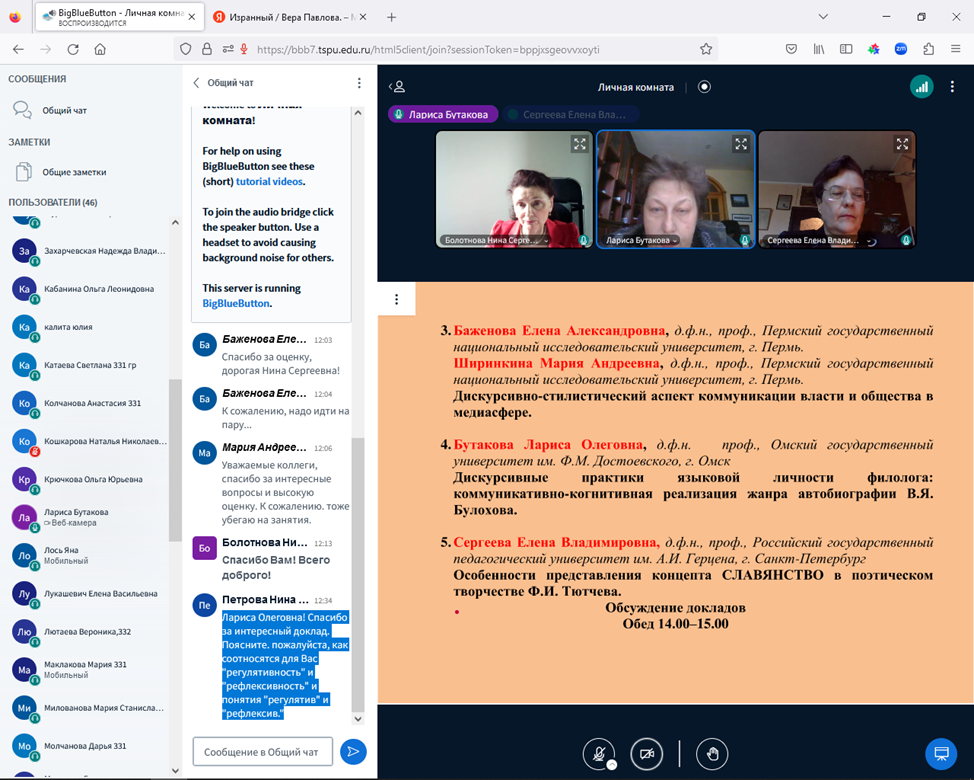
Task: Fullscreen Сергеева Елена webcam
Action: coord(902,144)
